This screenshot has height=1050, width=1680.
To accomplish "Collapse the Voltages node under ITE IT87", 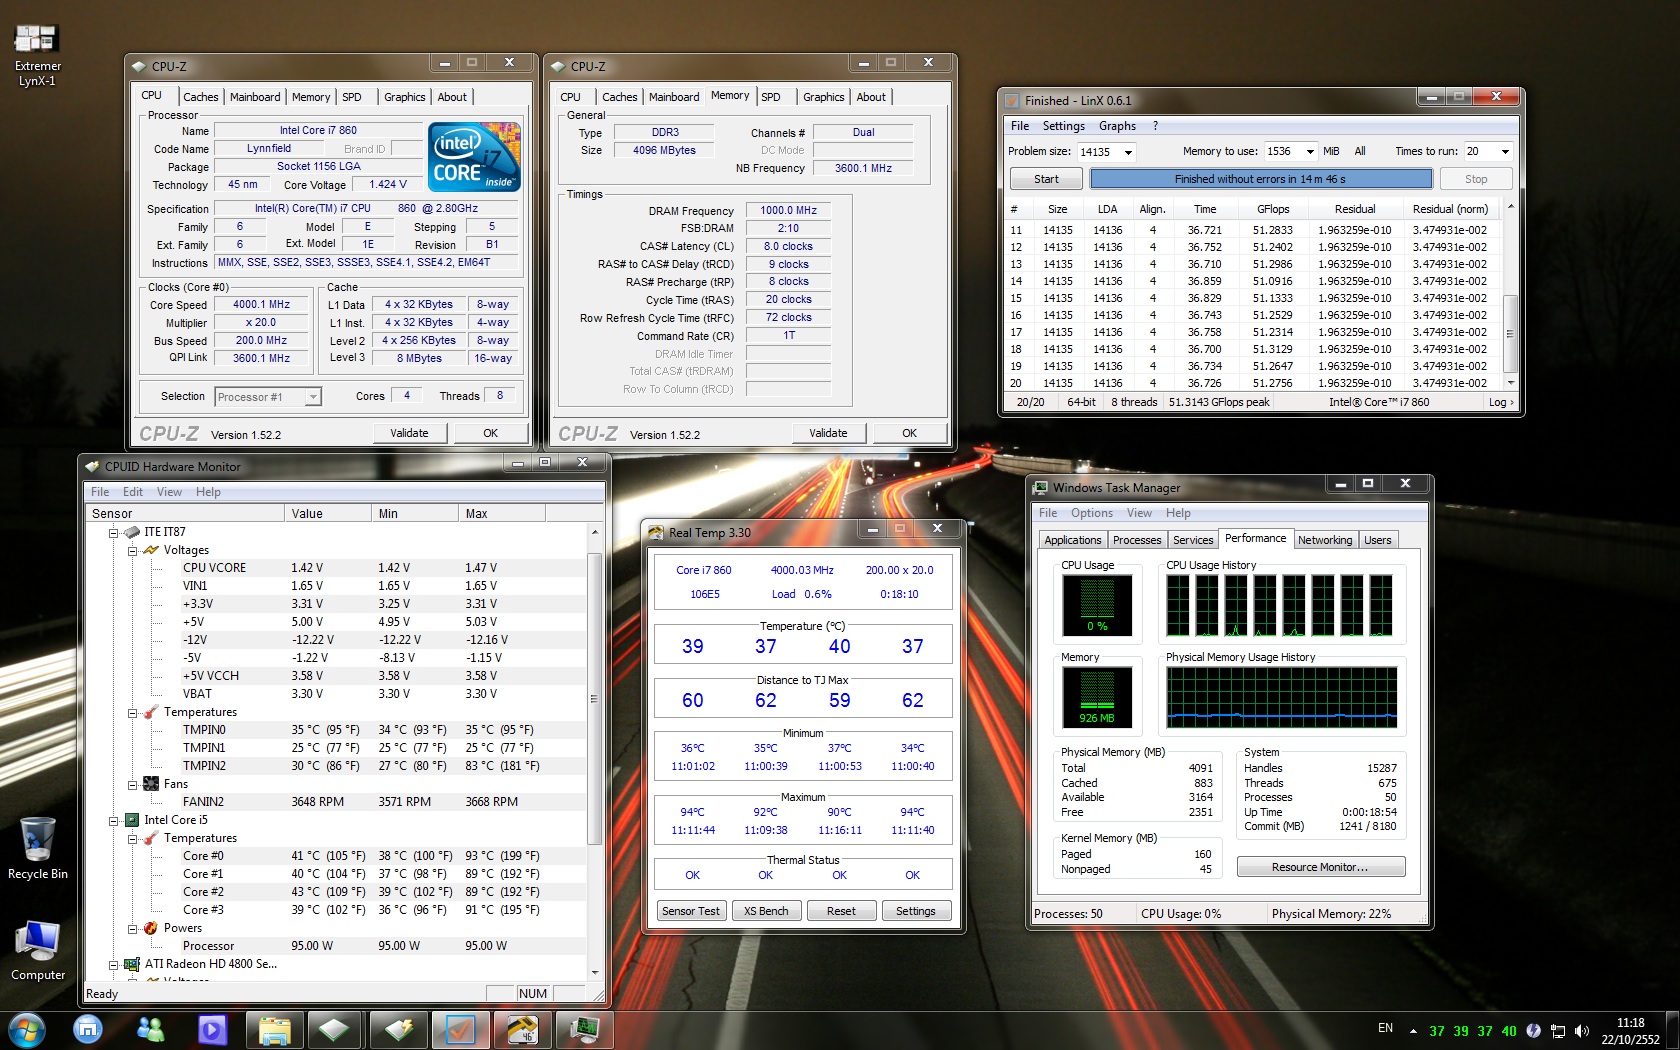I will point(132,550).
